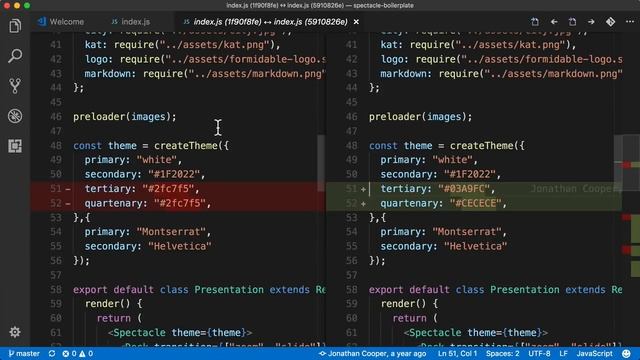Click right pane secondary "Helvetica" line
The height and width of the screenshot is (360, 640).
pyautogui.click(x=444, y=246)
